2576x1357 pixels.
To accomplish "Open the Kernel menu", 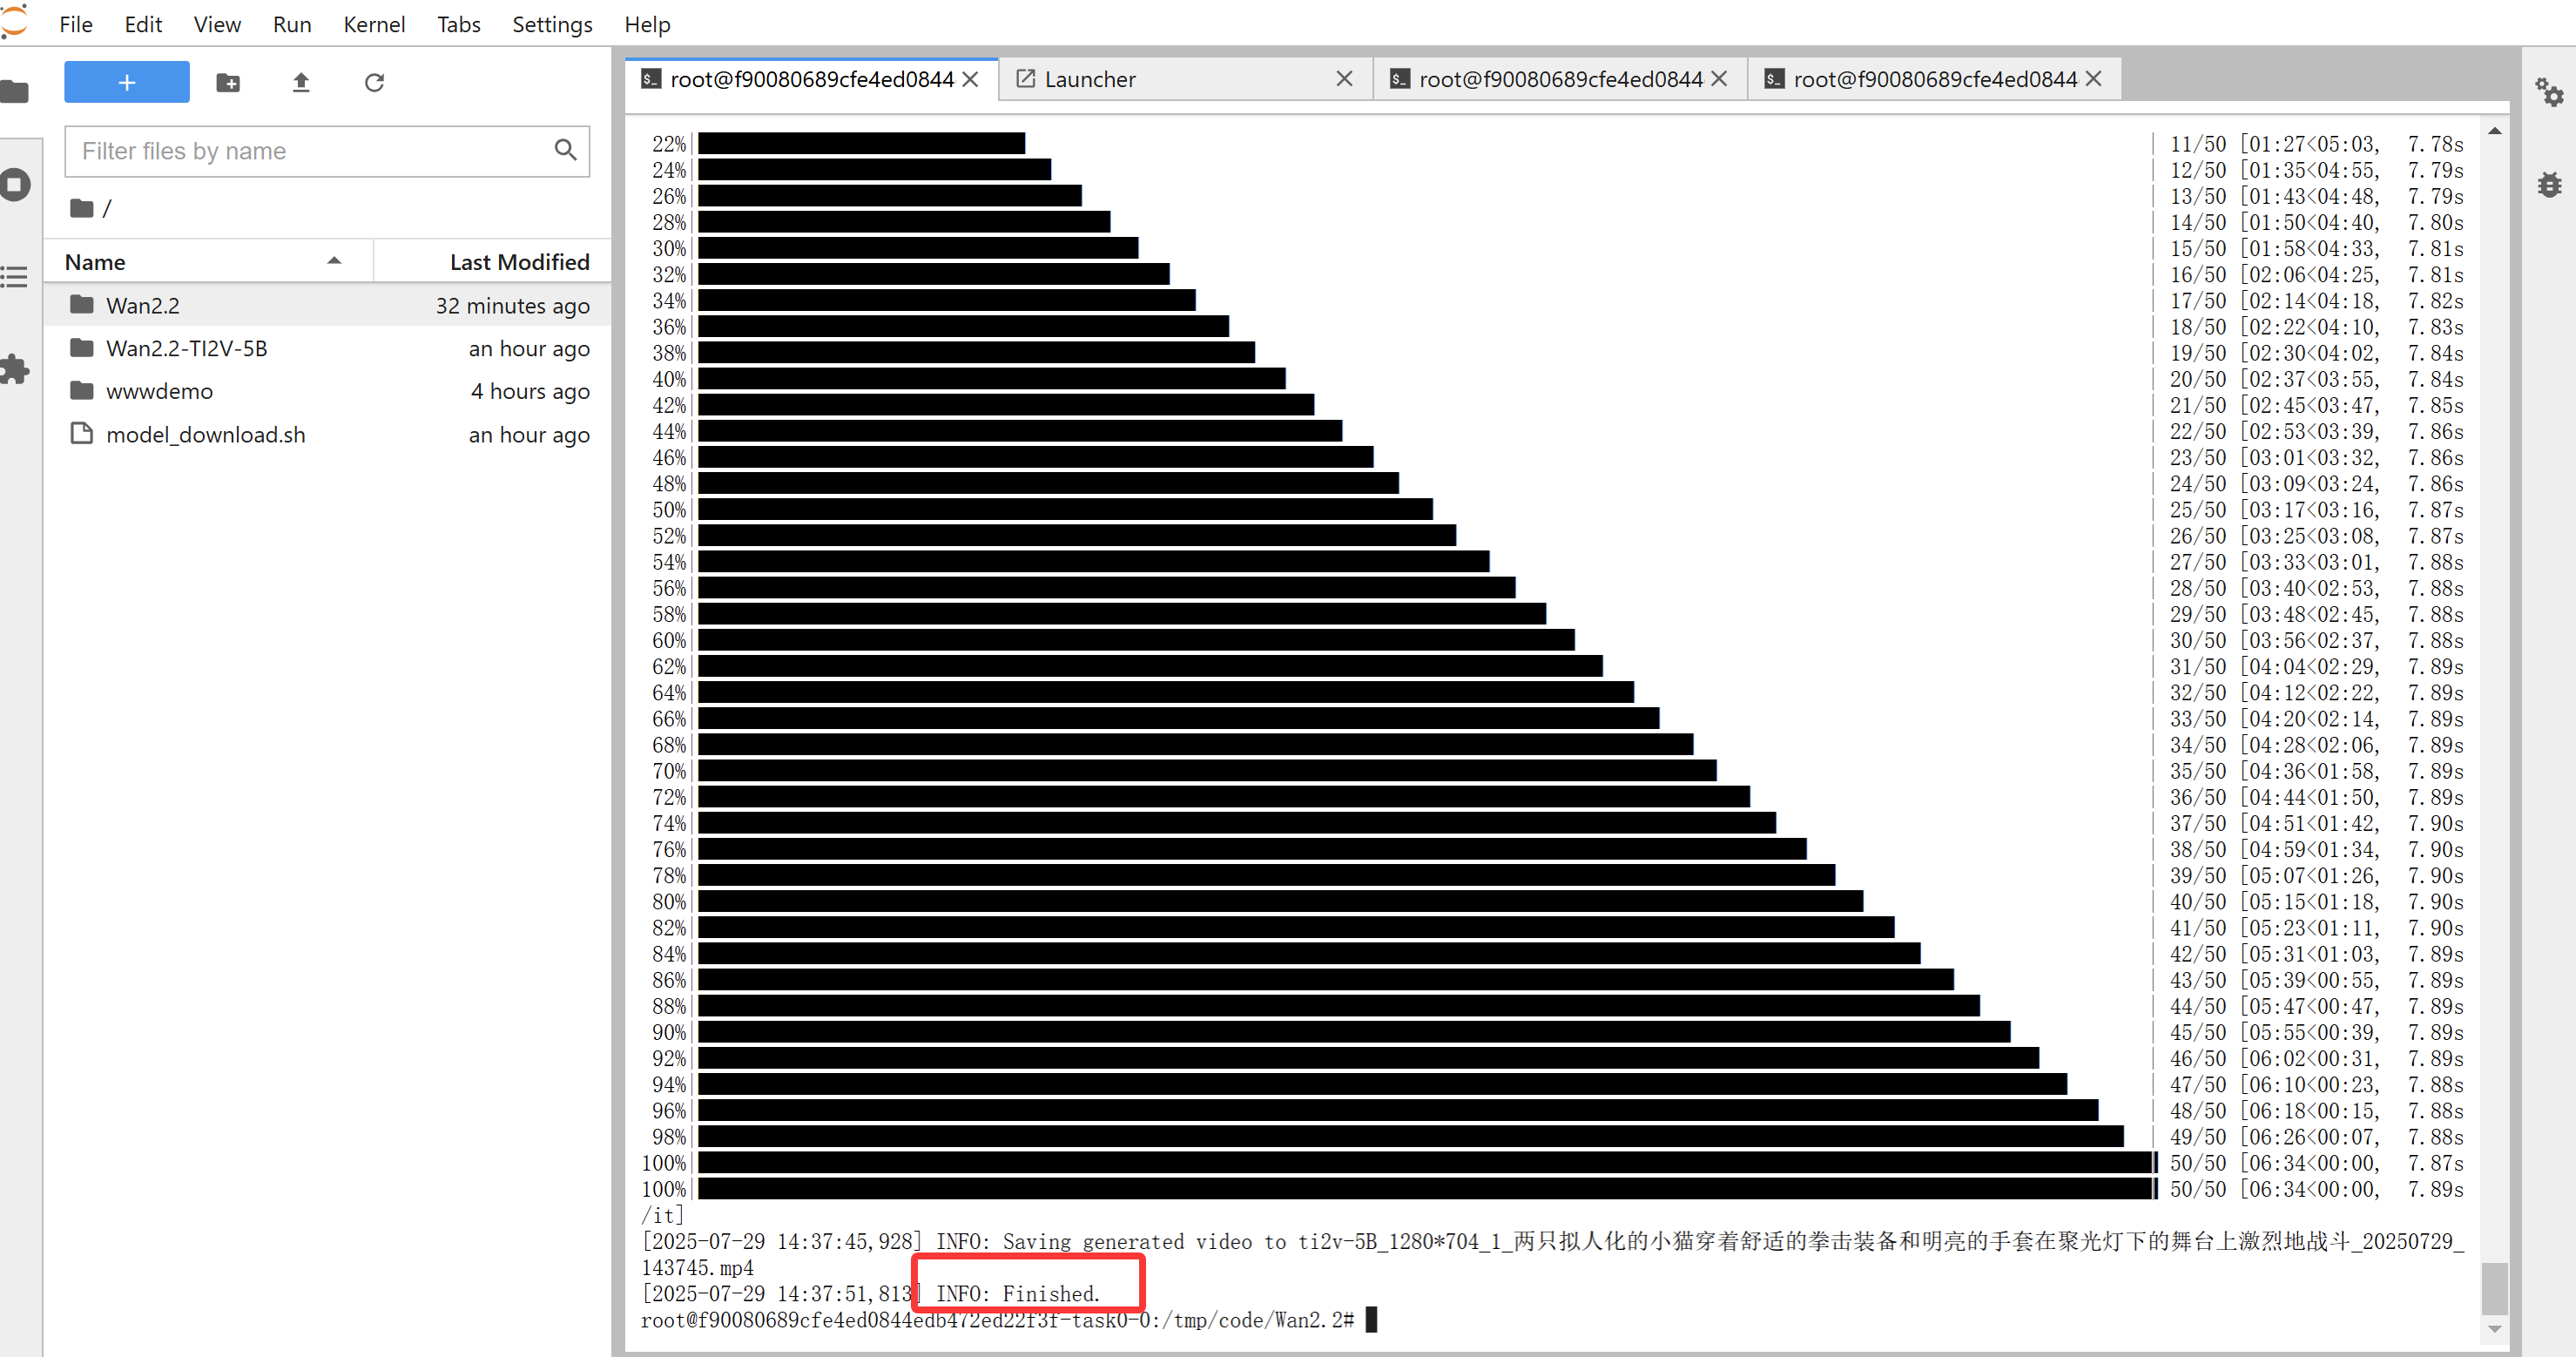I will (x=374, y=24).
